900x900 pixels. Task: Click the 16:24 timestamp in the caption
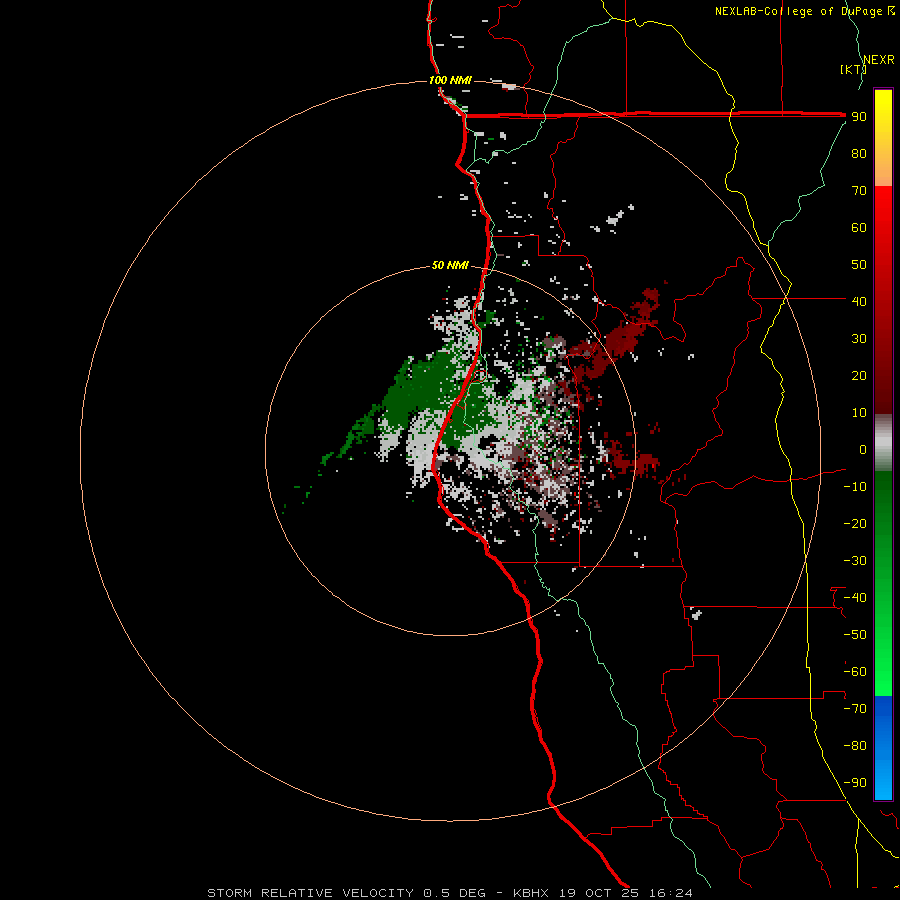coord(670,893)
